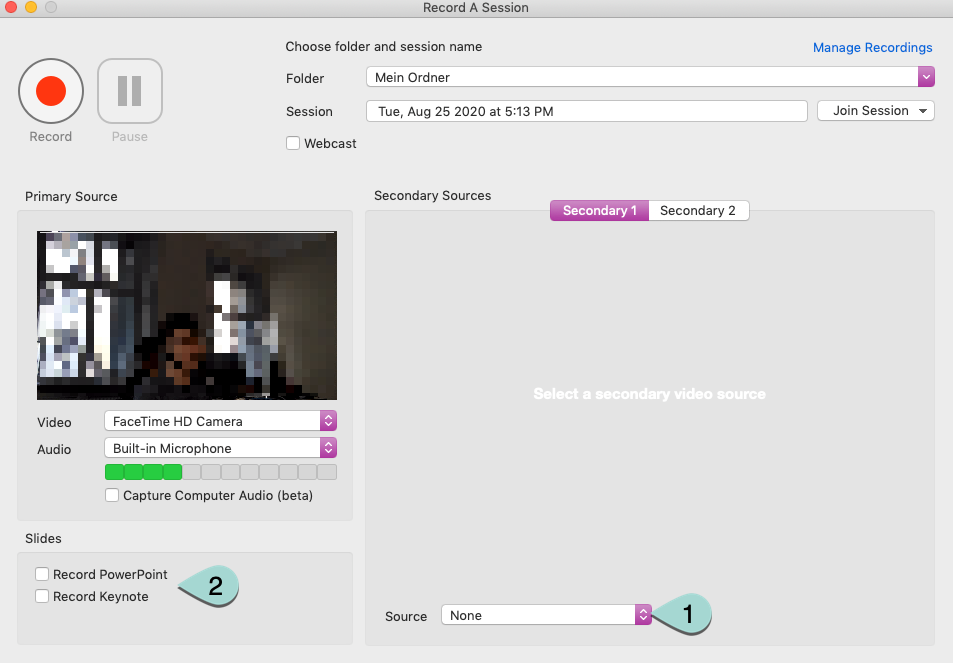The height and width of the screenshot is (663, 953).
Task: Open the Folder dropdown showing Mein Ordner
Action: click(x=649, y=77)
